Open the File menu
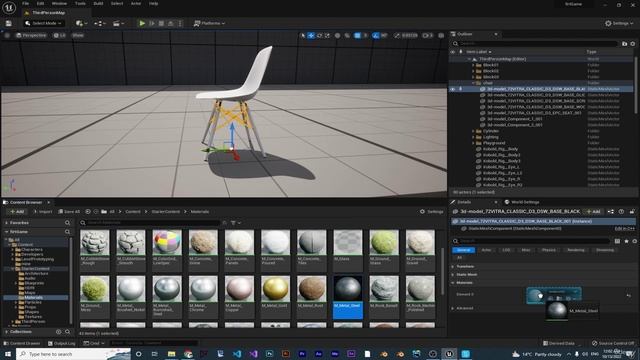The image size is (640, 360). pos(25,4)
